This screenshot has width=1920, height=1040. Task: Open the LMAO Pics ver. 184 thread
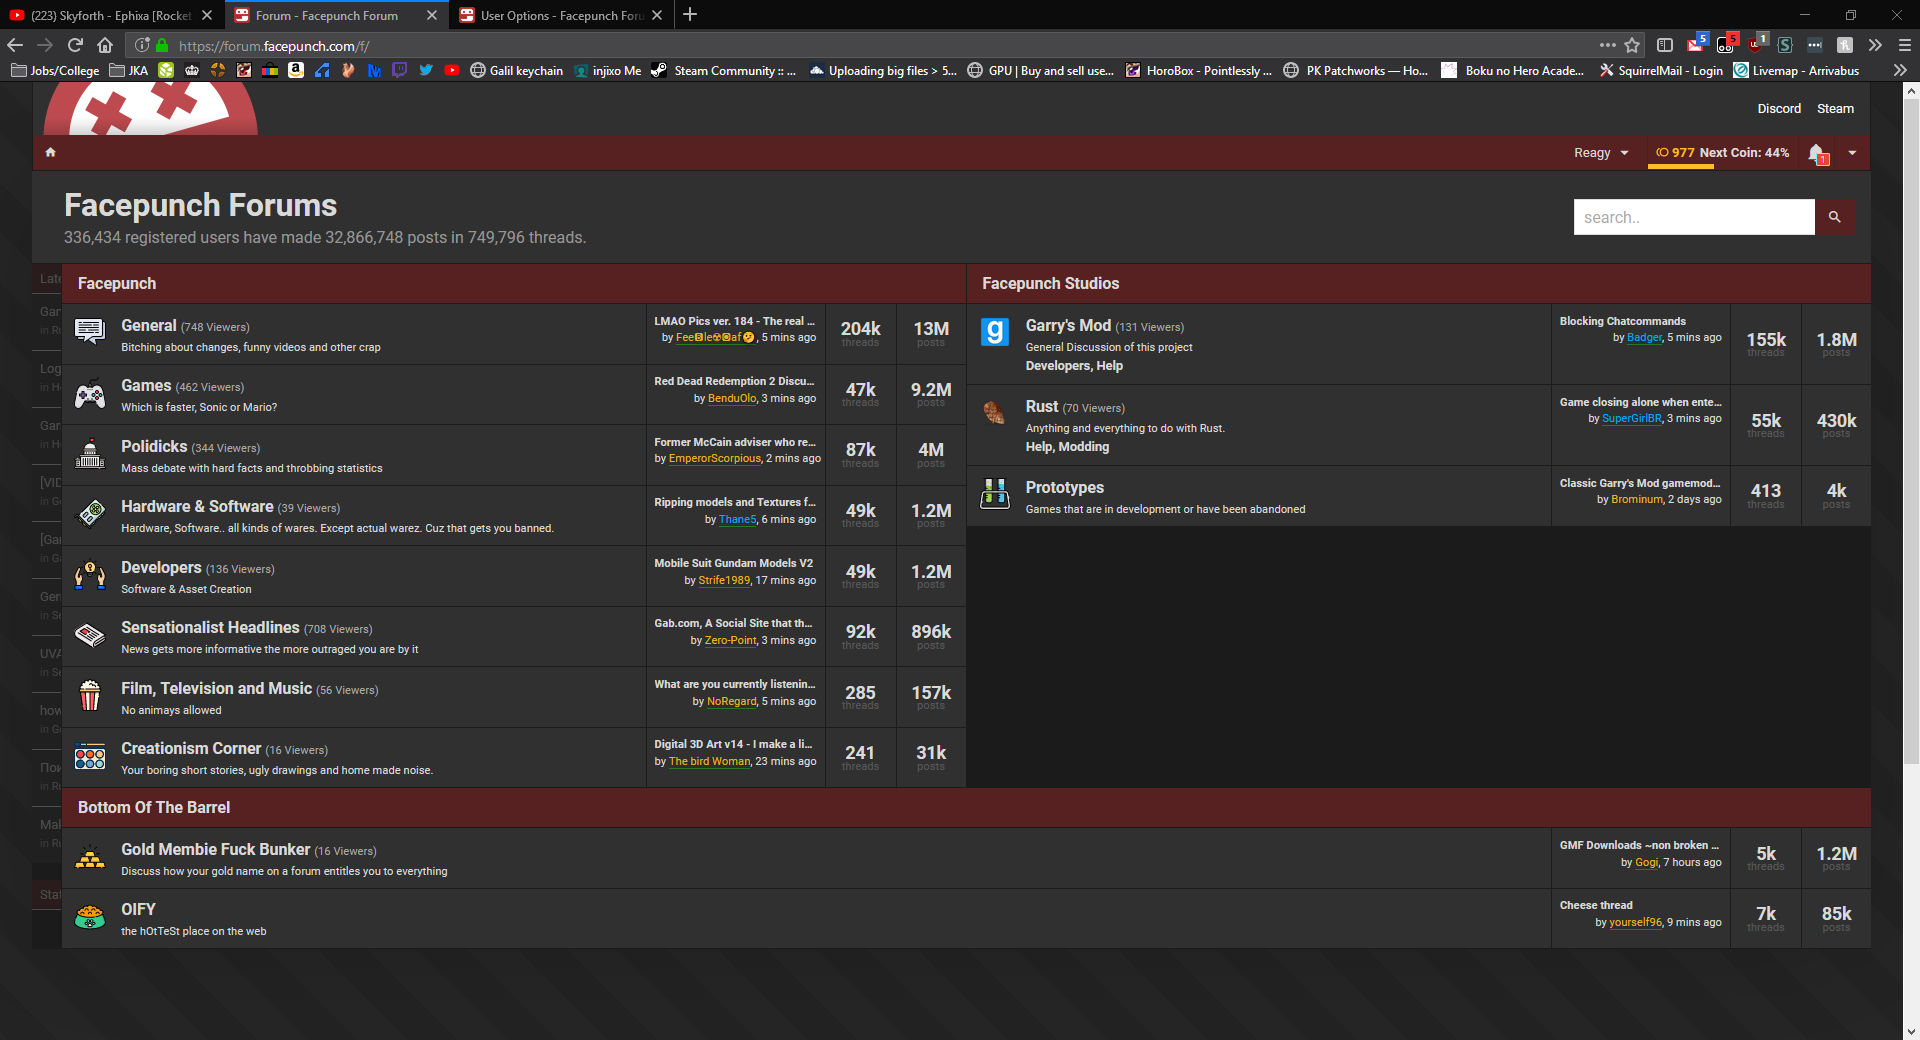click(x=734, y=321)
